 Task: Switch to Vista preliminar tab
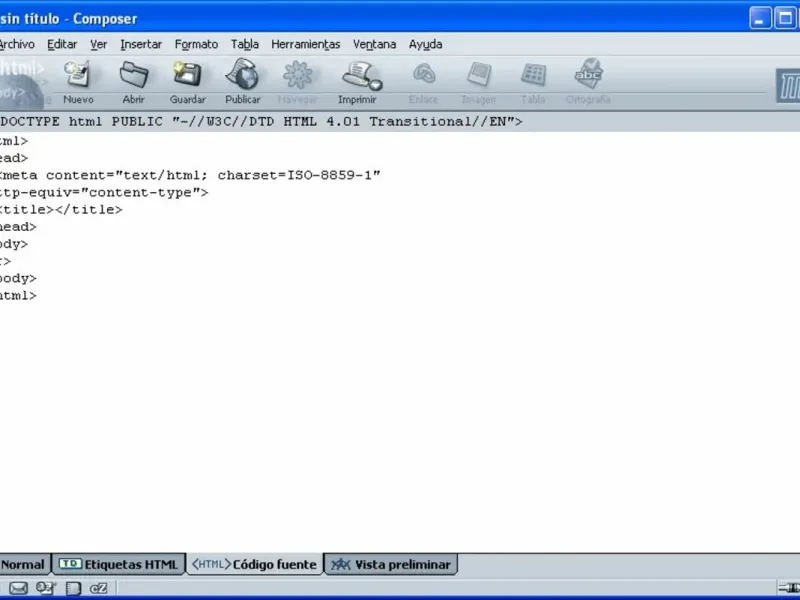tap(391, 564)
